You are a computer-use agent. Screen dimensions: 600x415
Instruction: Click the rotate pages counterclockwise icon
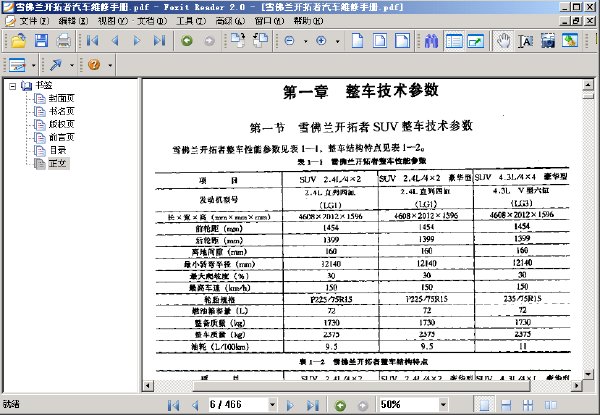[x=260, y=40]
